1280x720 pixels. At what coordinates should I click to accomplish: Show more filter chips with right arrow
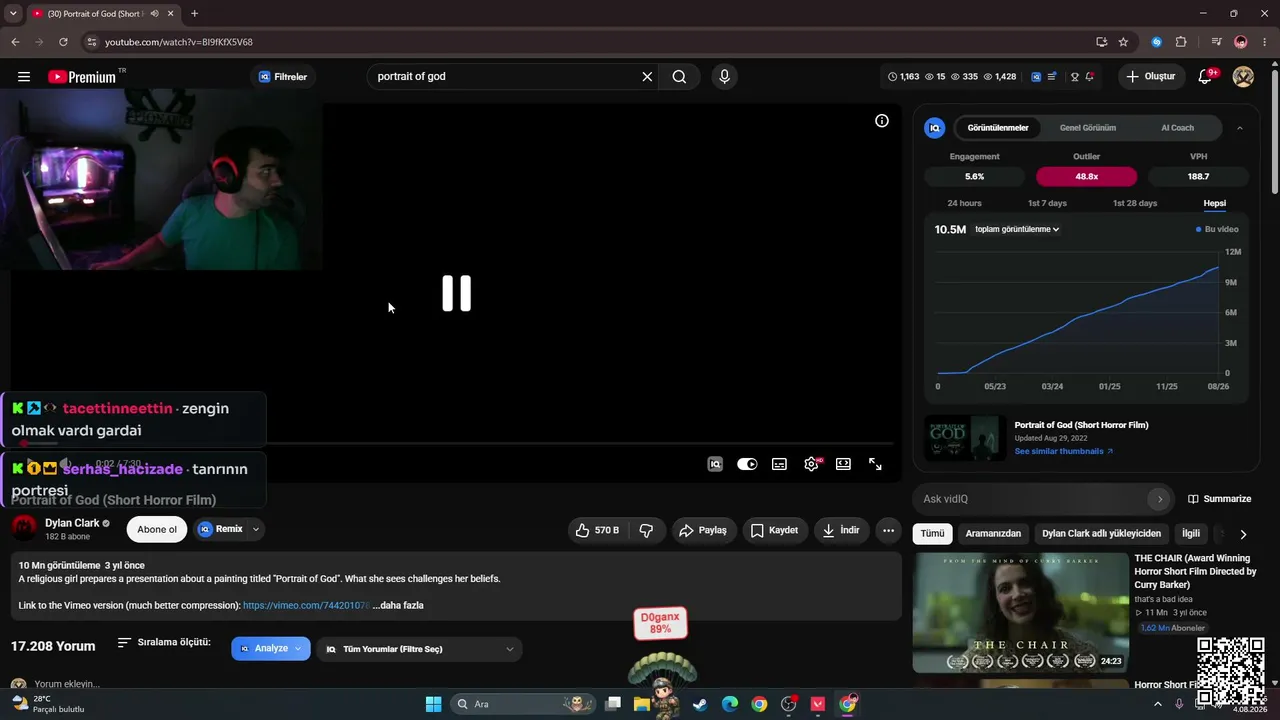coord(1243,534)
